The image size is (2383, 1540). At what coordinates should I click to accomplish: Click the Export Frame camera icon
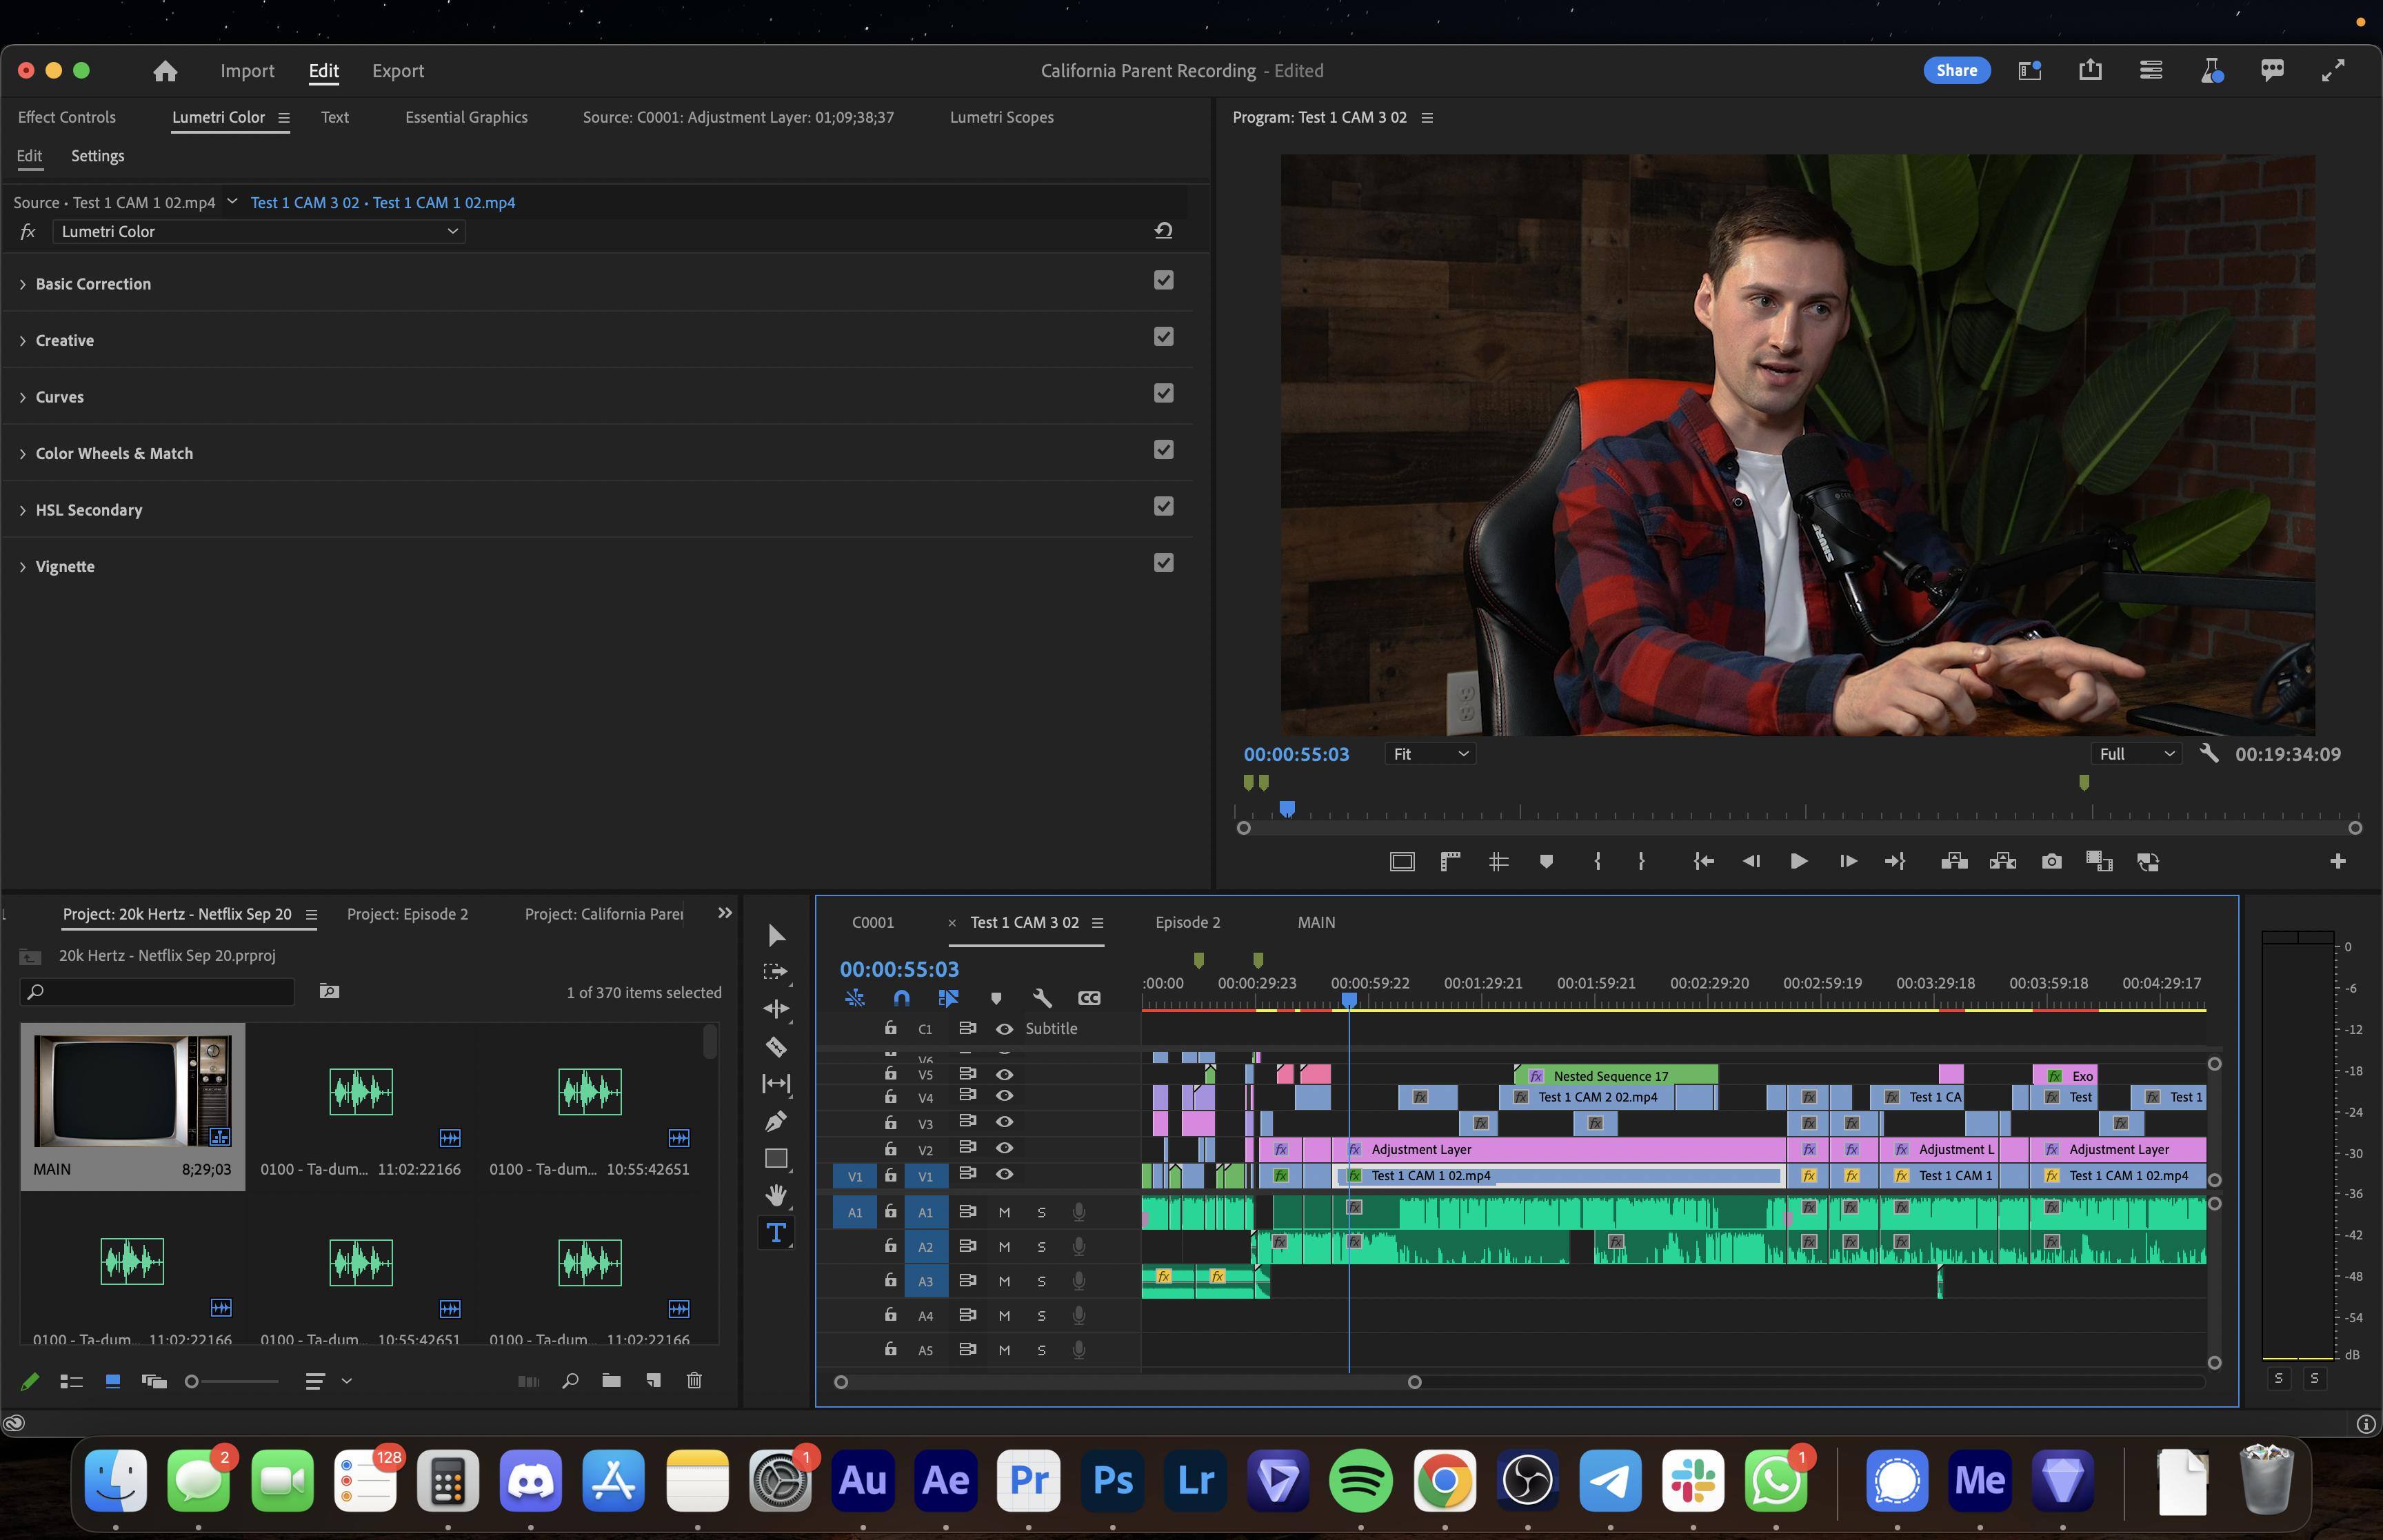click(x=2051, y=861)
